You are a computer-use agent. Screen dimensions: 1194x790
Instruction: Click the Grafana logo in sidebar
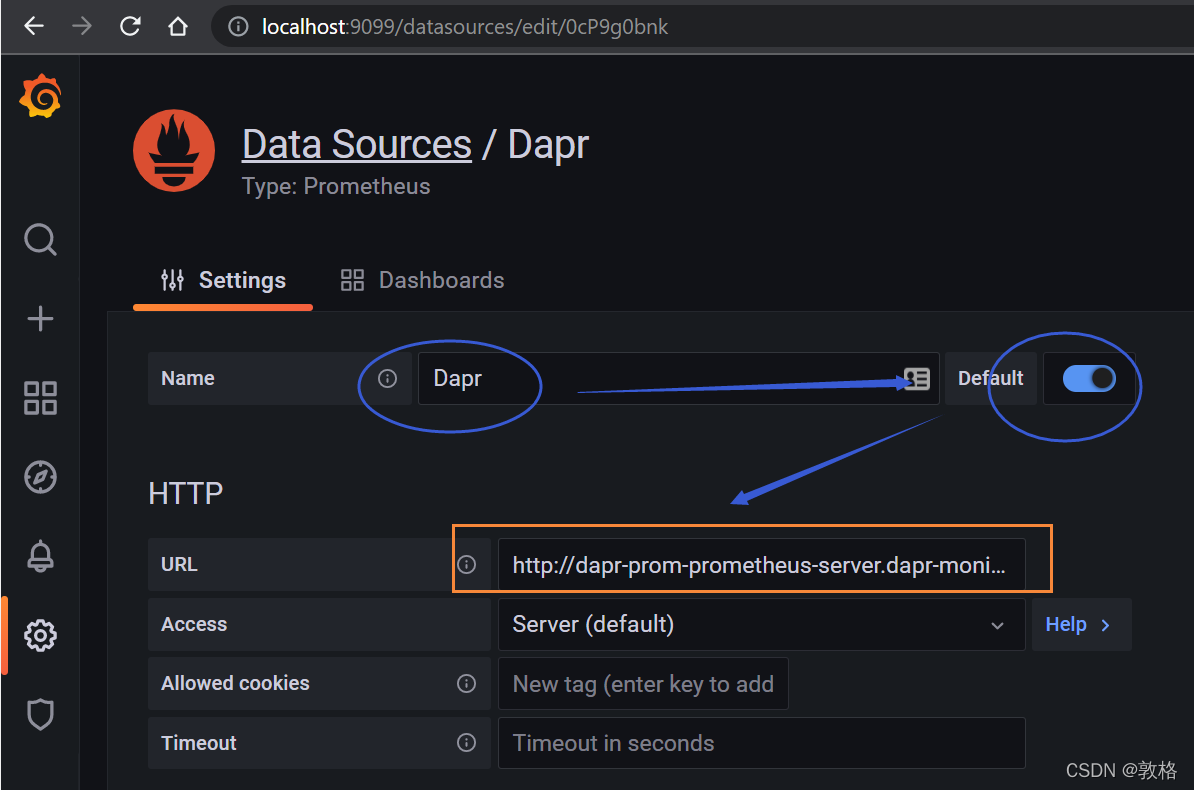(40, 96)
